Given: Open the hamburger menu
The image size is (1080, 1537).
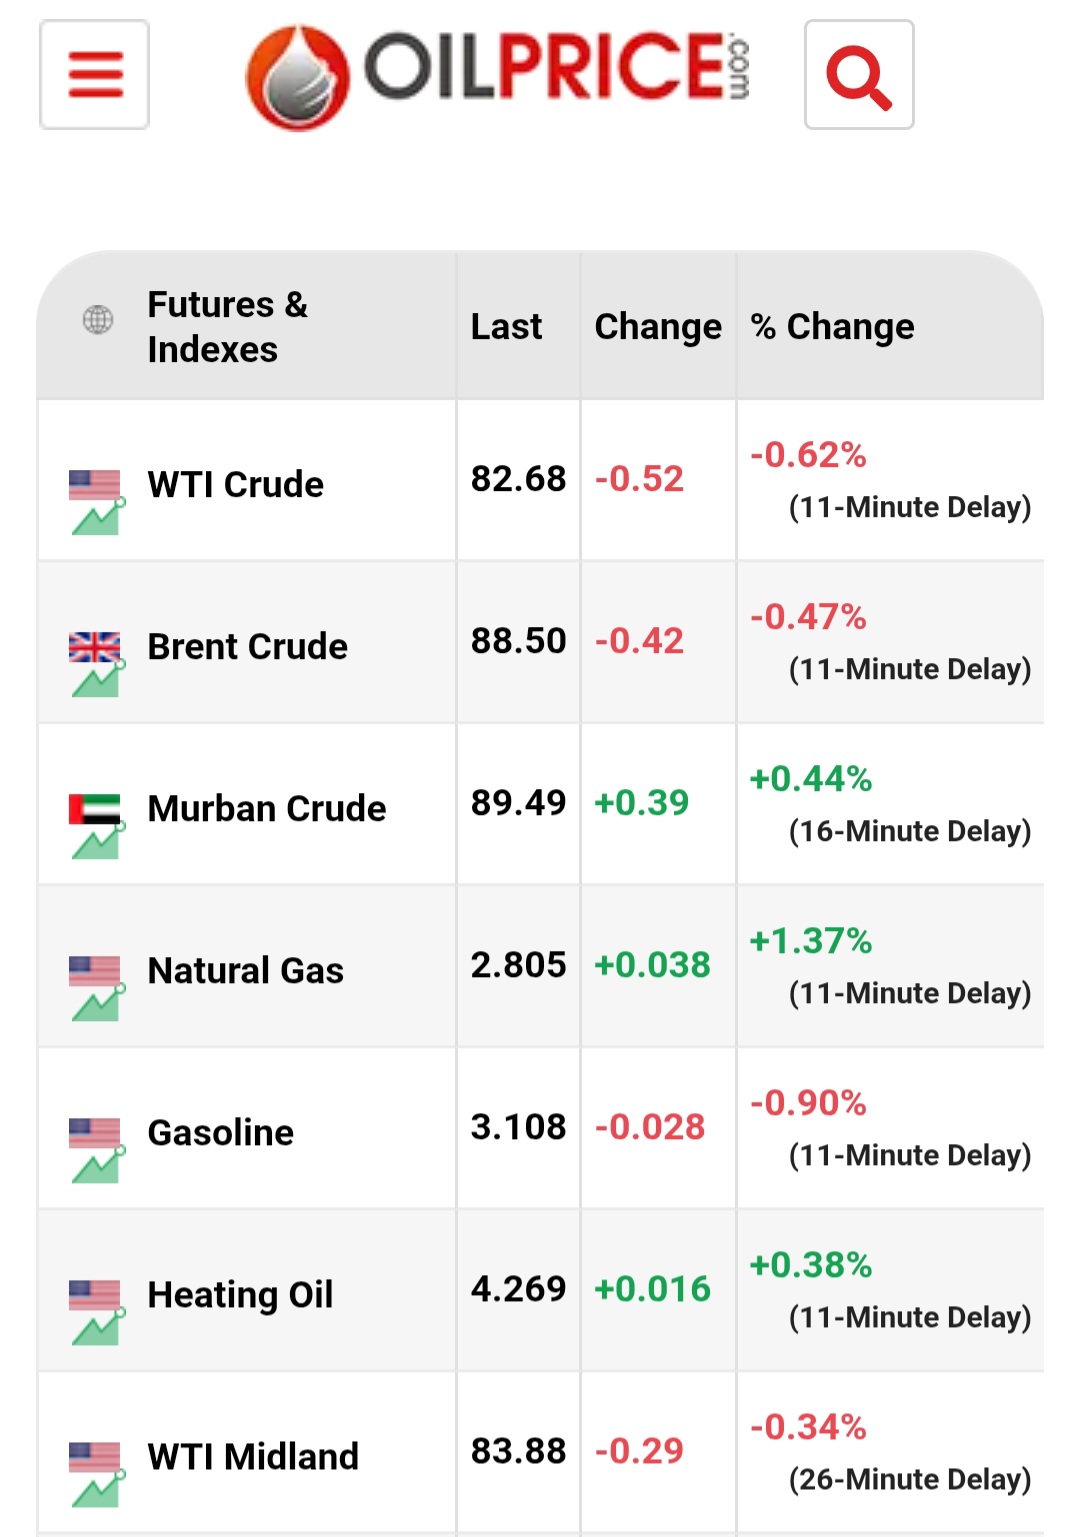Looking at the screenshot, I should (95, 75).
